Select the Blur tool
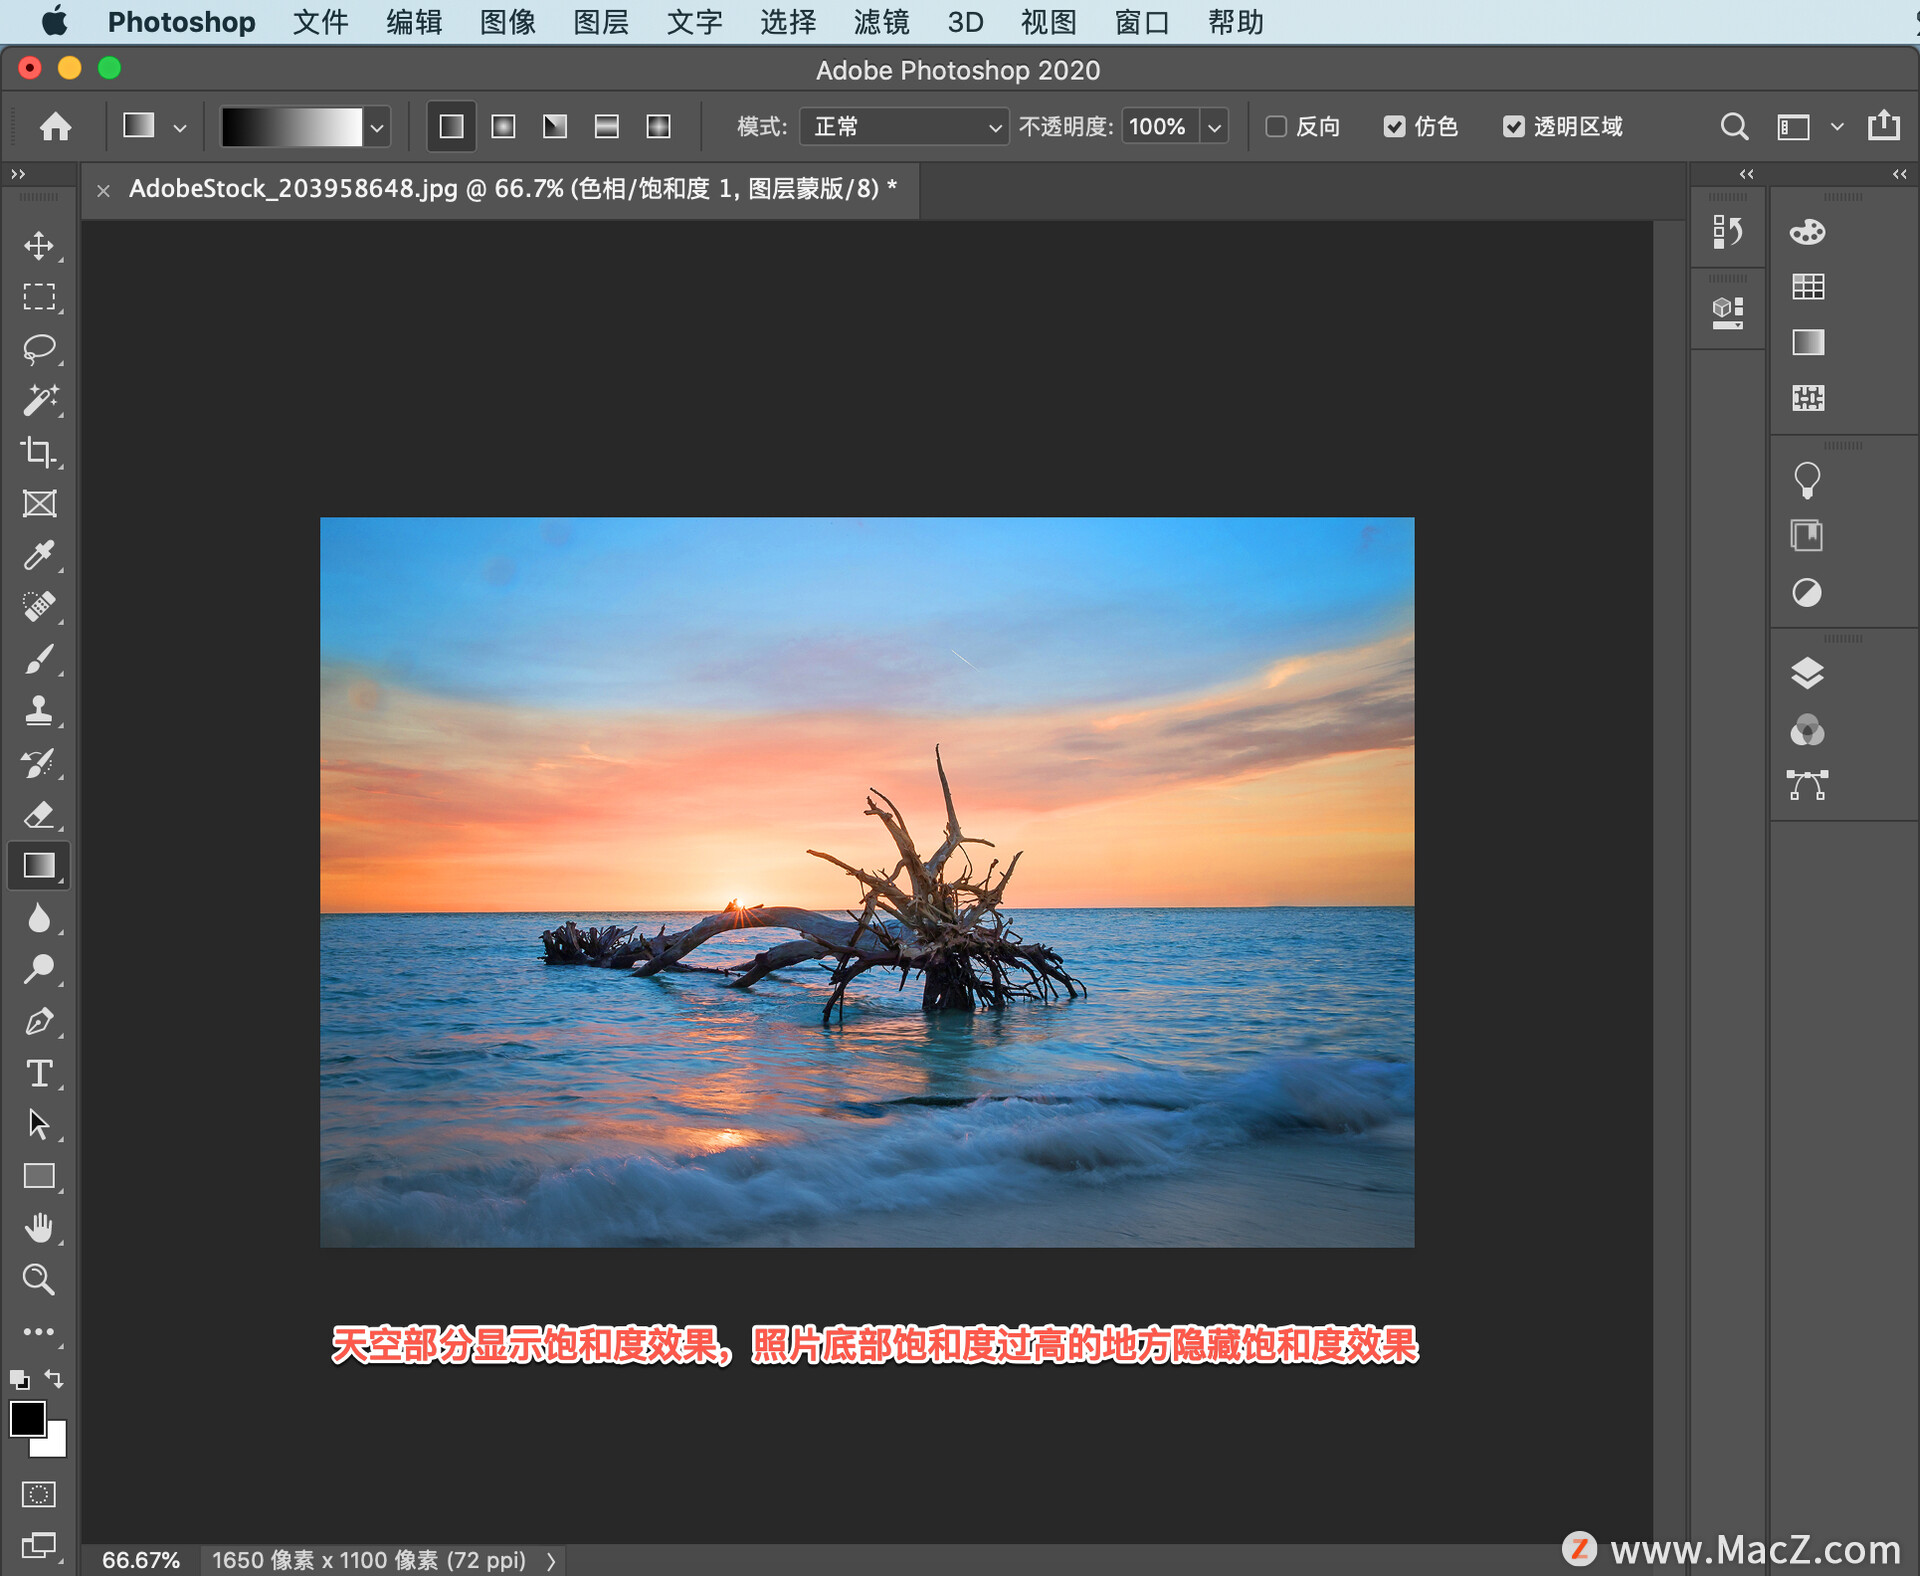 pos(39,918)
